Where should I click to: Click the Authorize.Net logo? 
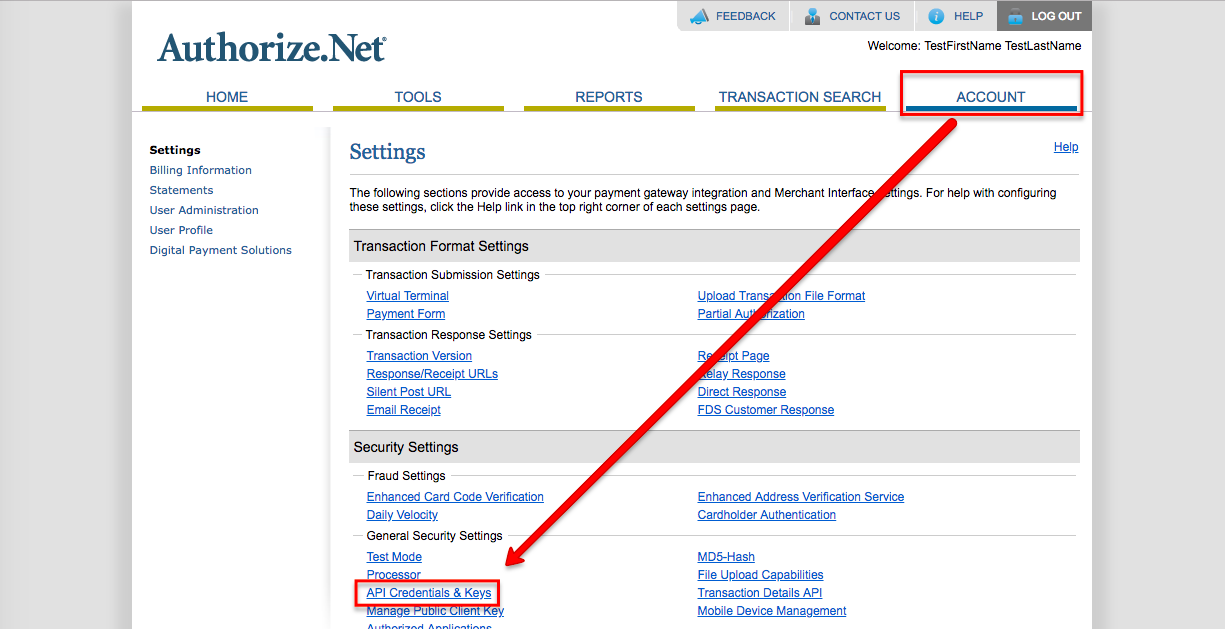coord(271,48)
